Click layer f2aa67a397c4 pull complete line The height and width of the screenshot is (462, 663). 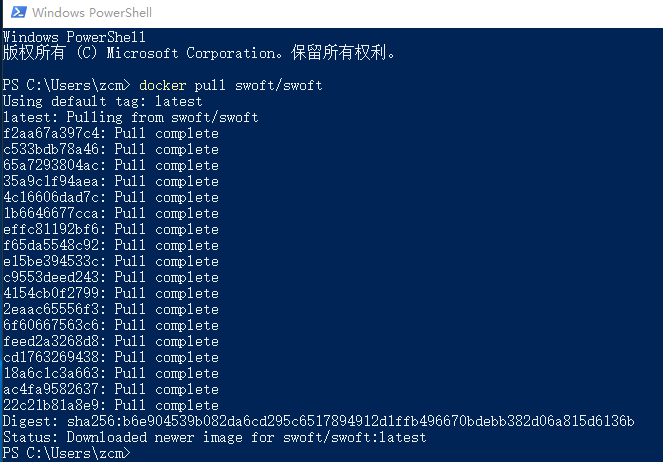111,133
